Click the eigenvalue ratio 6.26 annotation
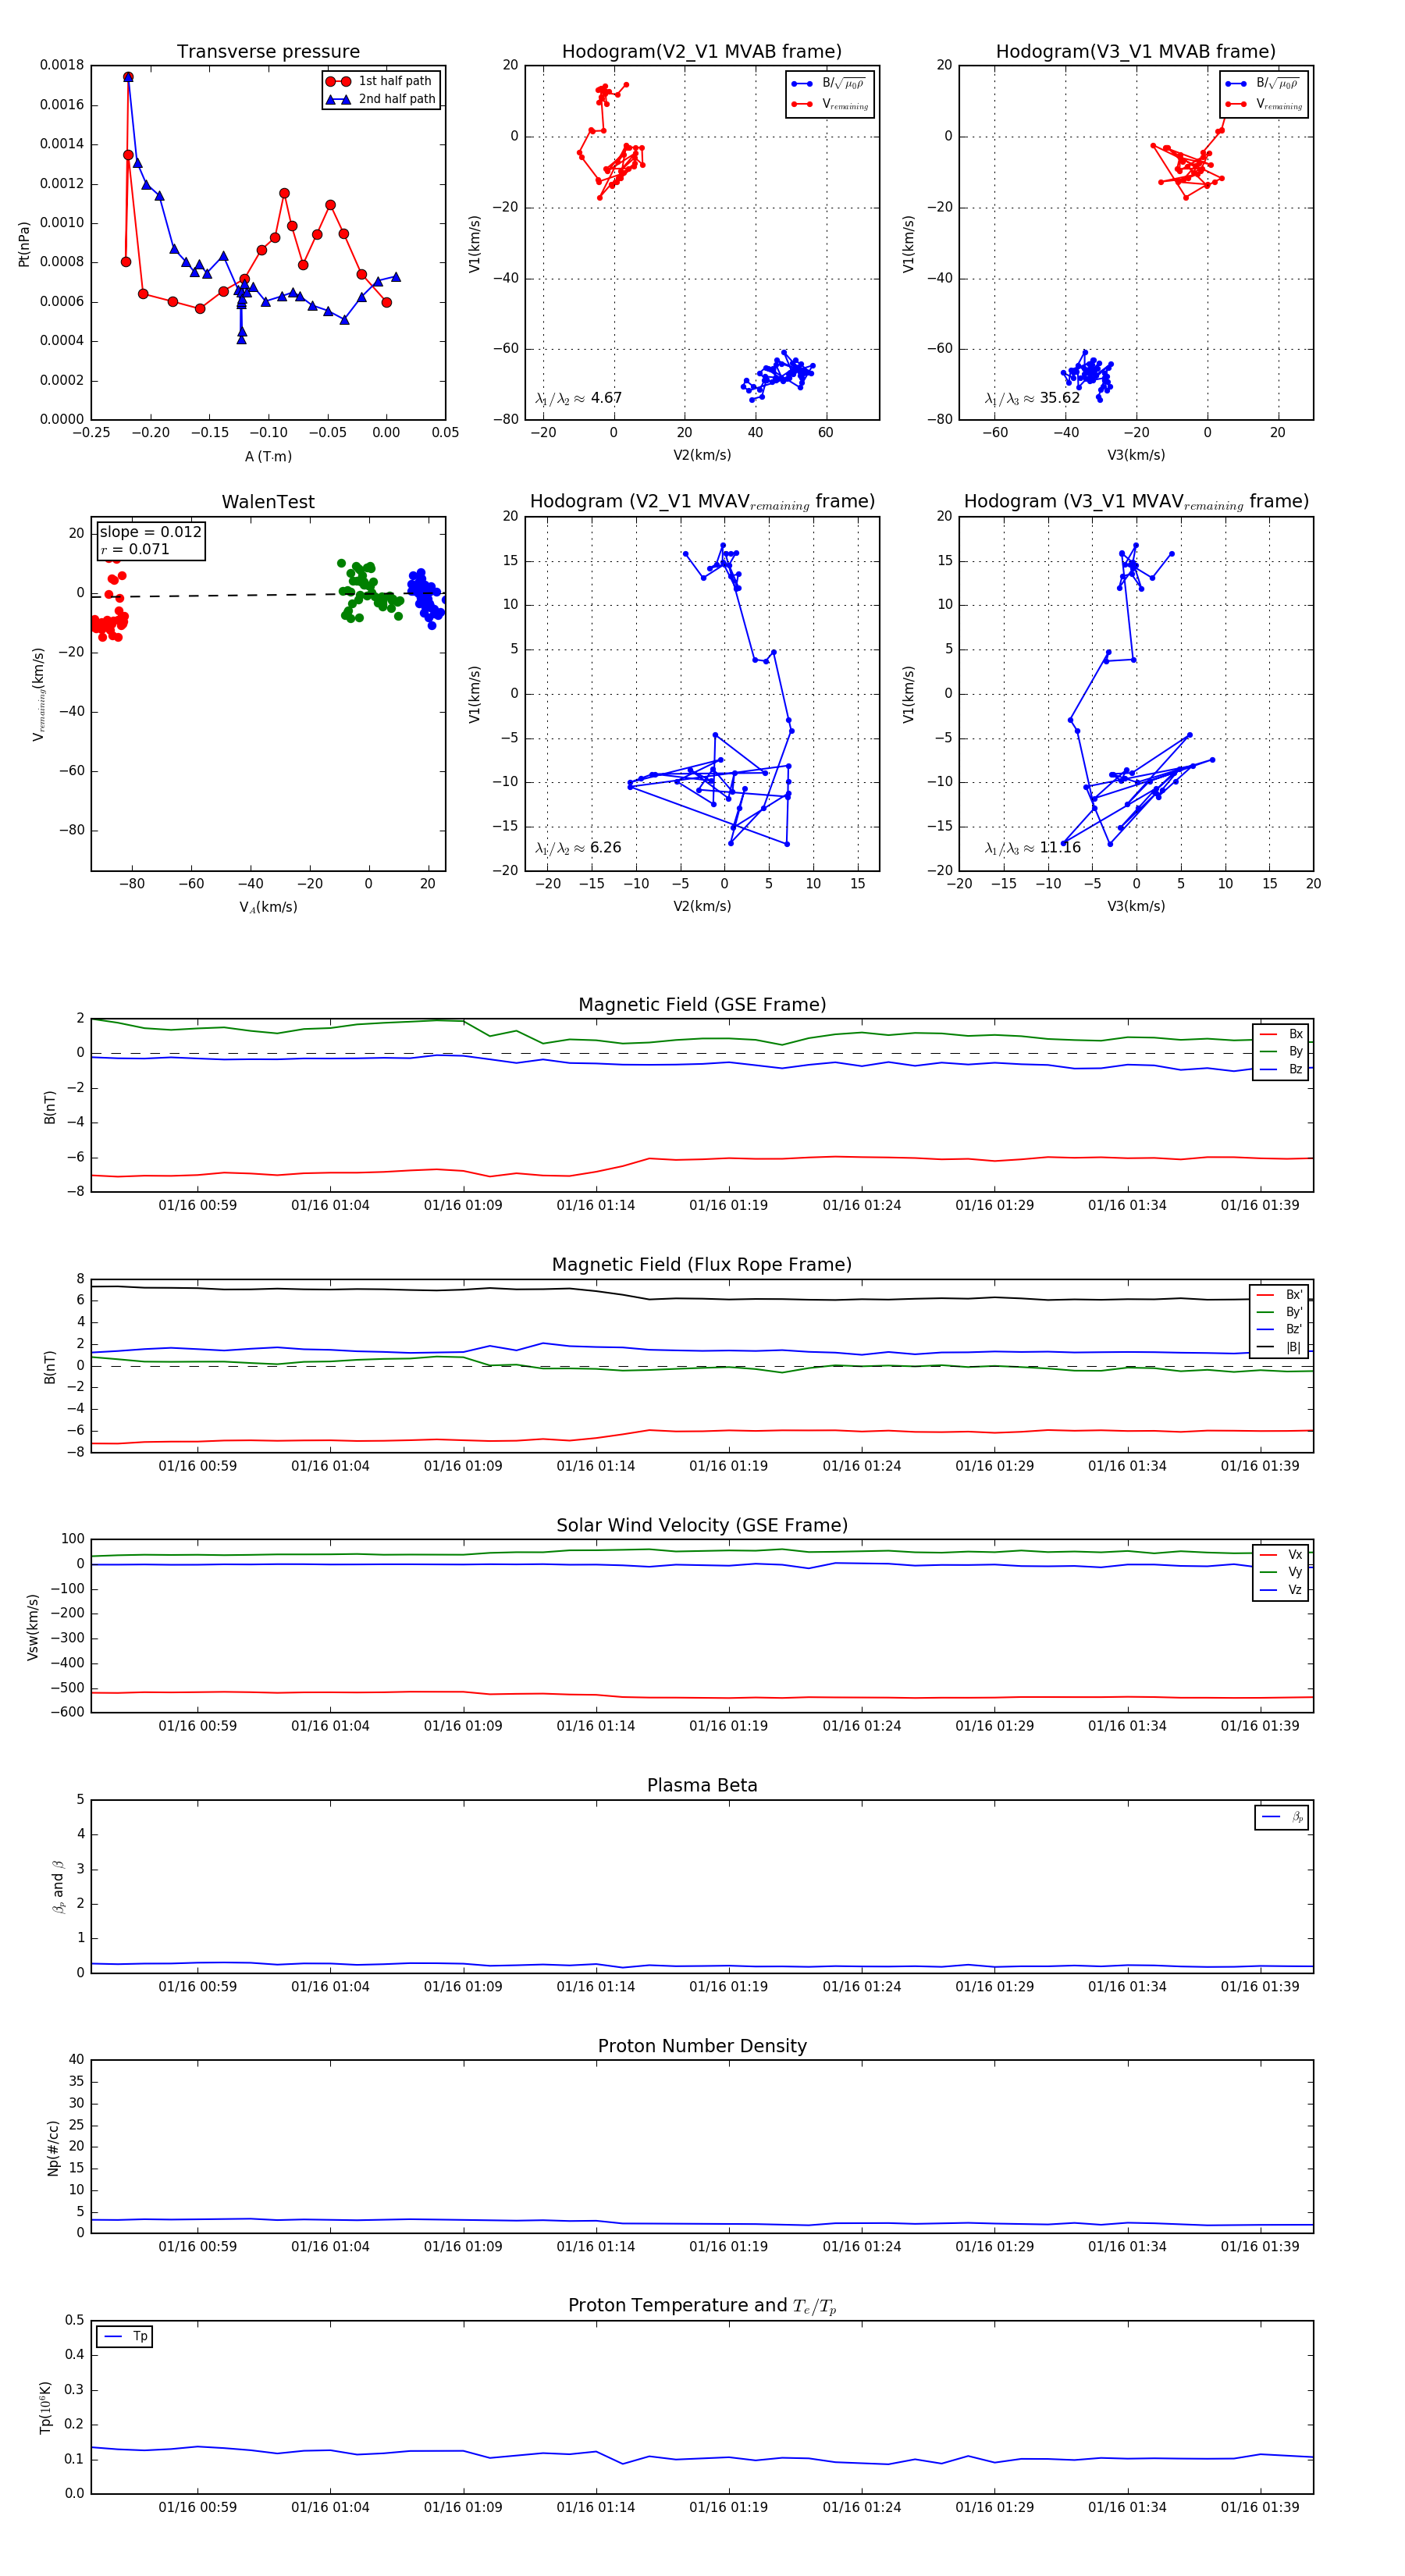The image size is (1405, 2576). click(578, 848)
